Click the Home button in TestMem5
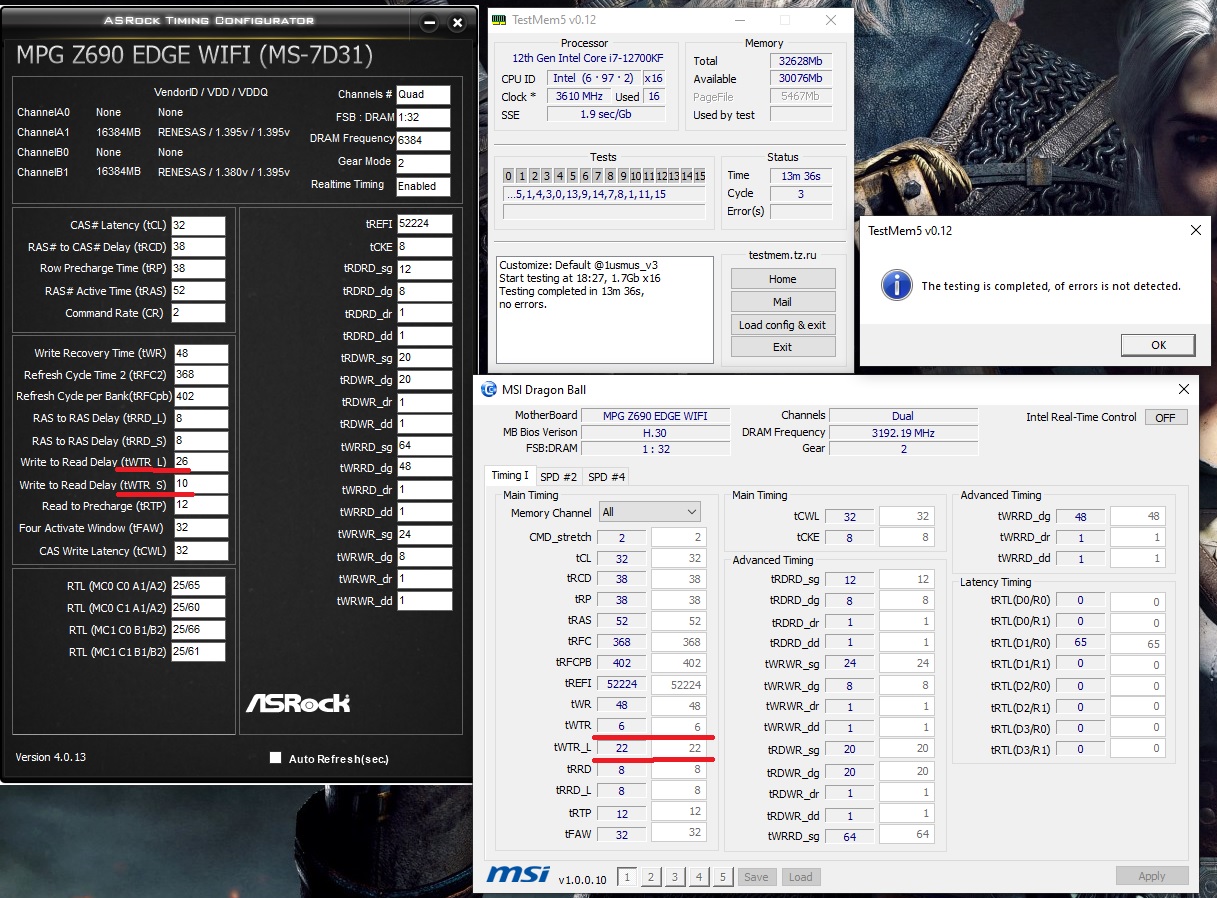 coord(782,279)
